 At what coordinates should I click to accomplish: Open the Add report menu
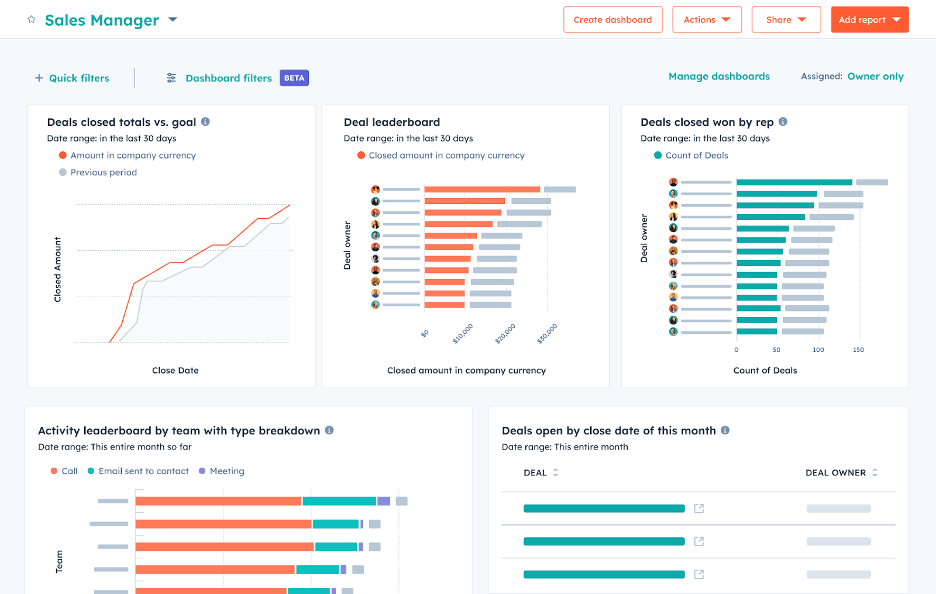click(869, 19)
